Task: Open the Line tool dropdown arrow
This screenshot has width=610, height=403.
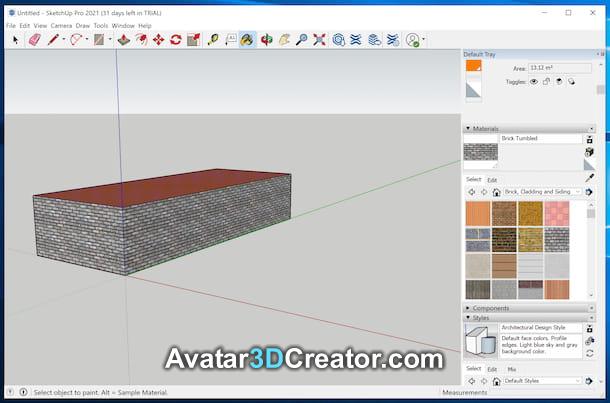Action: 64,39
